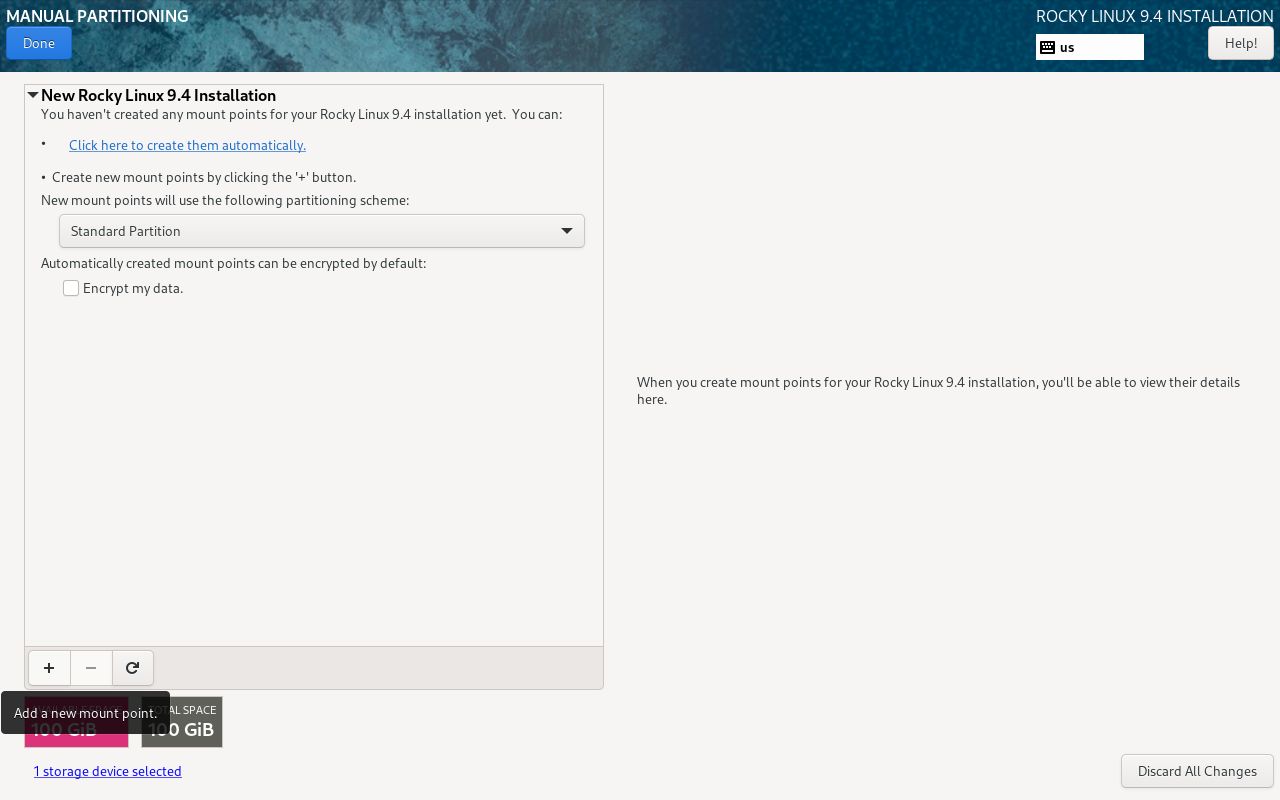Click the keyboard layout icon next to 'us'
Image resolution: width=1280 pixels, height=800 pixels.
(1048, 47)
